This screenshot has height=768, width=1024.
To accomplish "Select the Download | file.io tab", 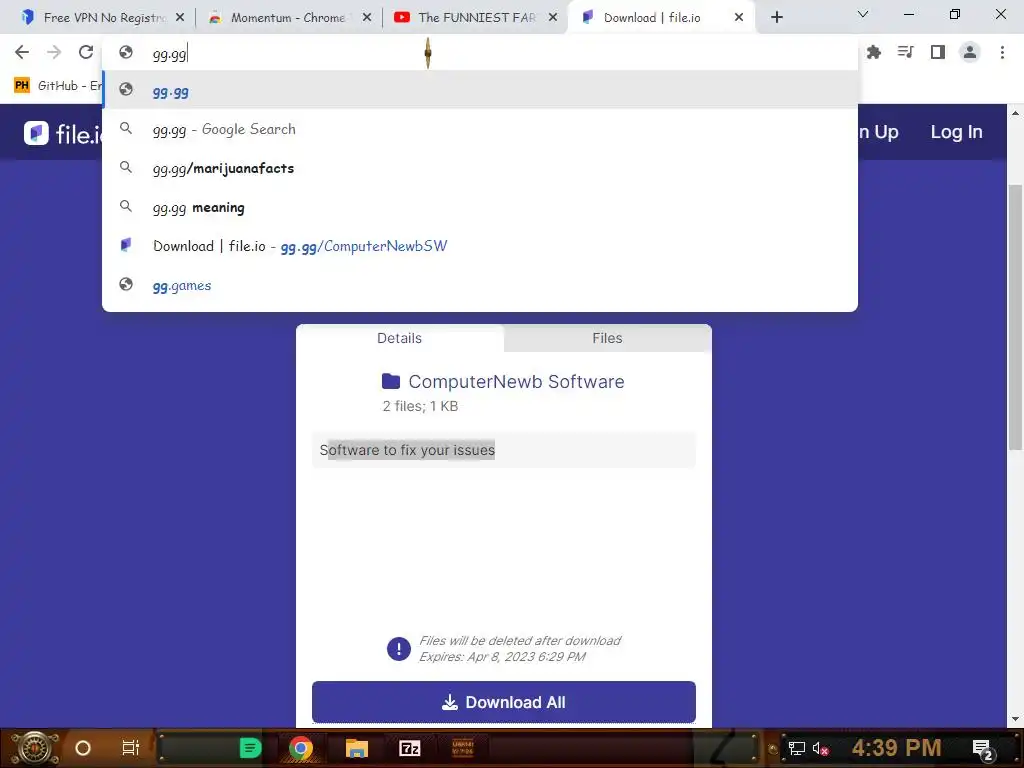I will [661, 18].
